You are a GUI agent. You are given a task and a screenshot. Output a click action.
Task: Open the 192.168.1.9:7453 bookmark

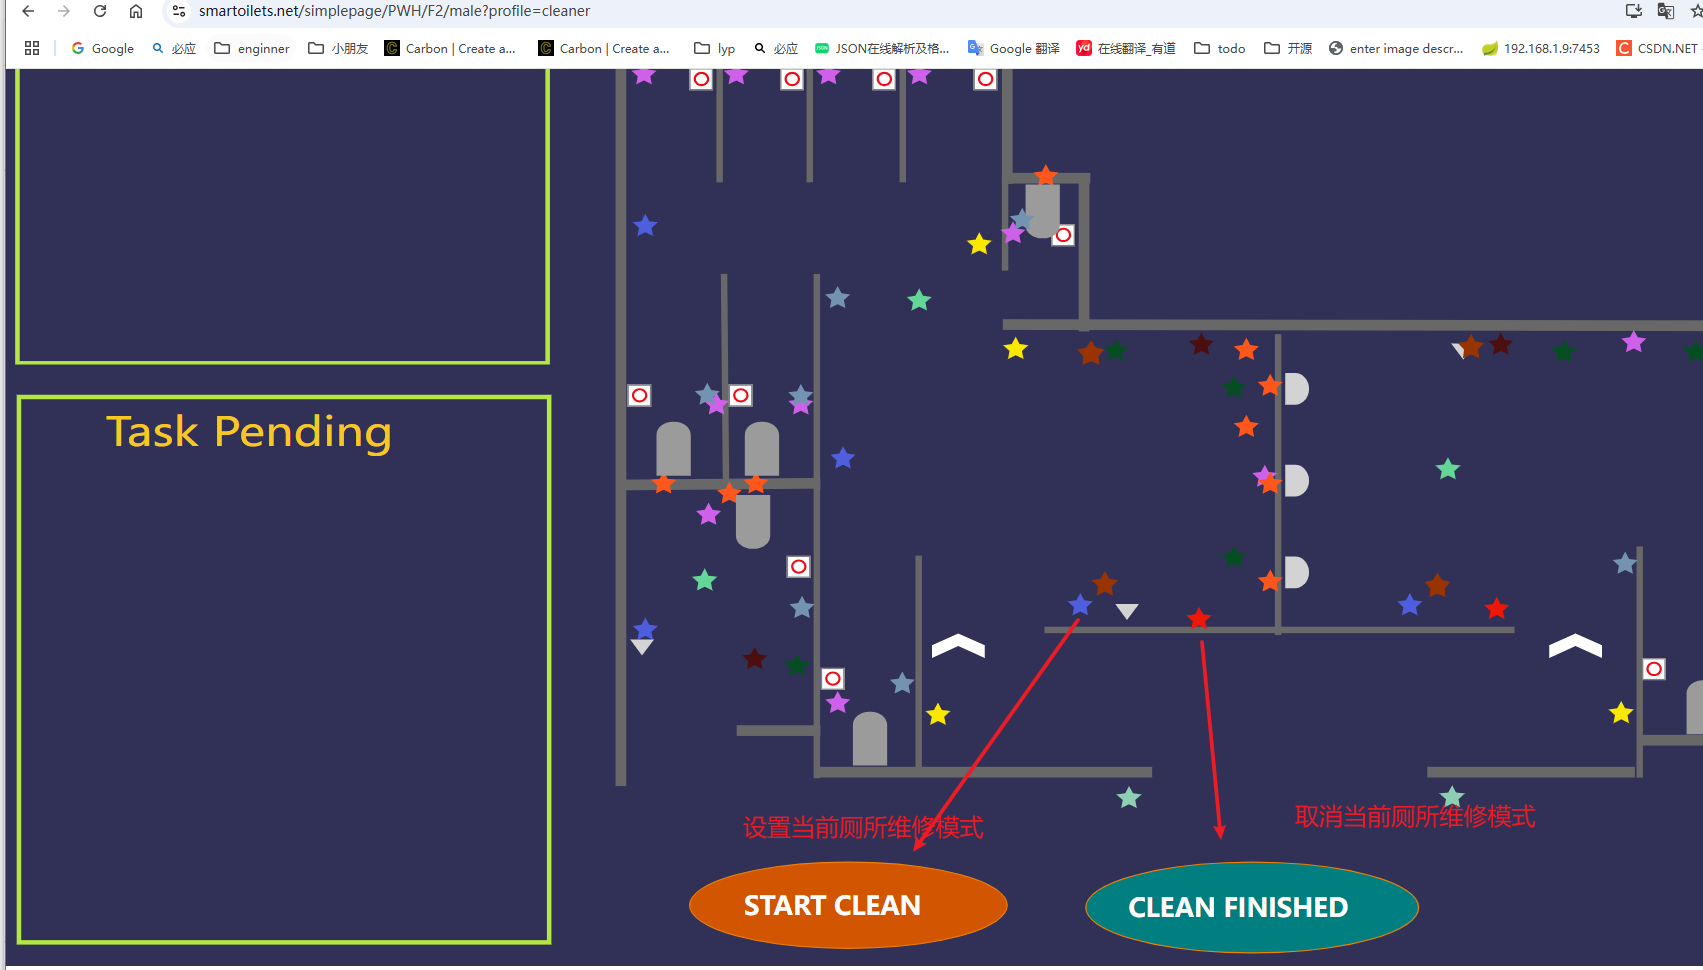(x=1541, y=48)
